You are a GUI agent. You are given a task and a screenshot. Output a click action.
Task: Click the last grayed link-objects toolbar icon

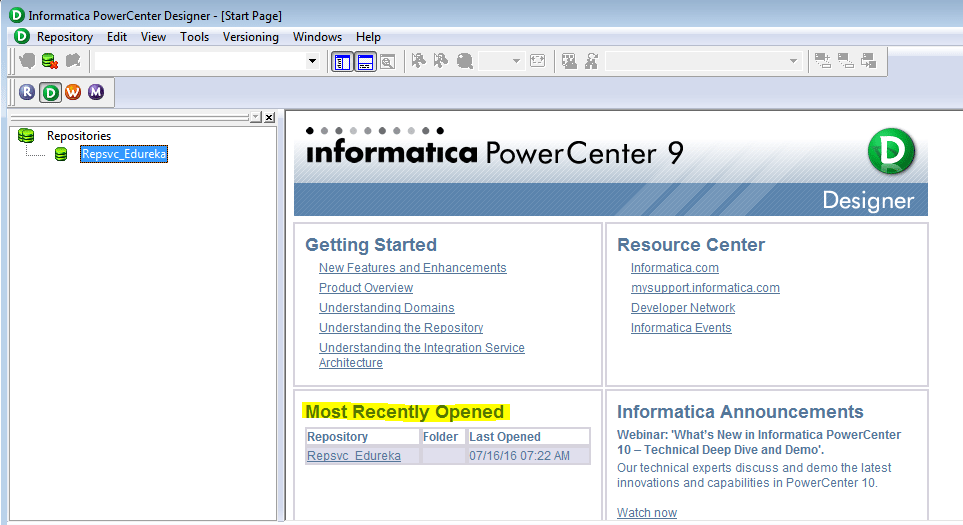tap(868, 61)
